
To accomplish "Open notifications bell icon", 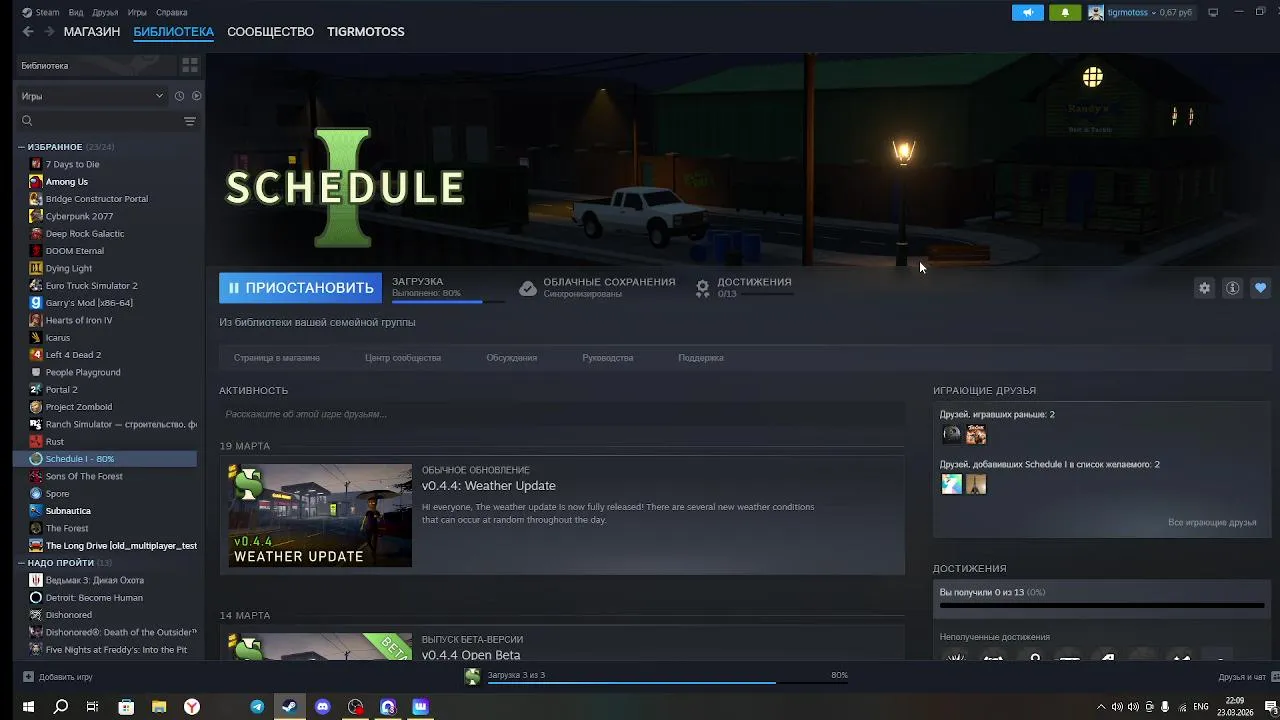I will (1065, 12).
